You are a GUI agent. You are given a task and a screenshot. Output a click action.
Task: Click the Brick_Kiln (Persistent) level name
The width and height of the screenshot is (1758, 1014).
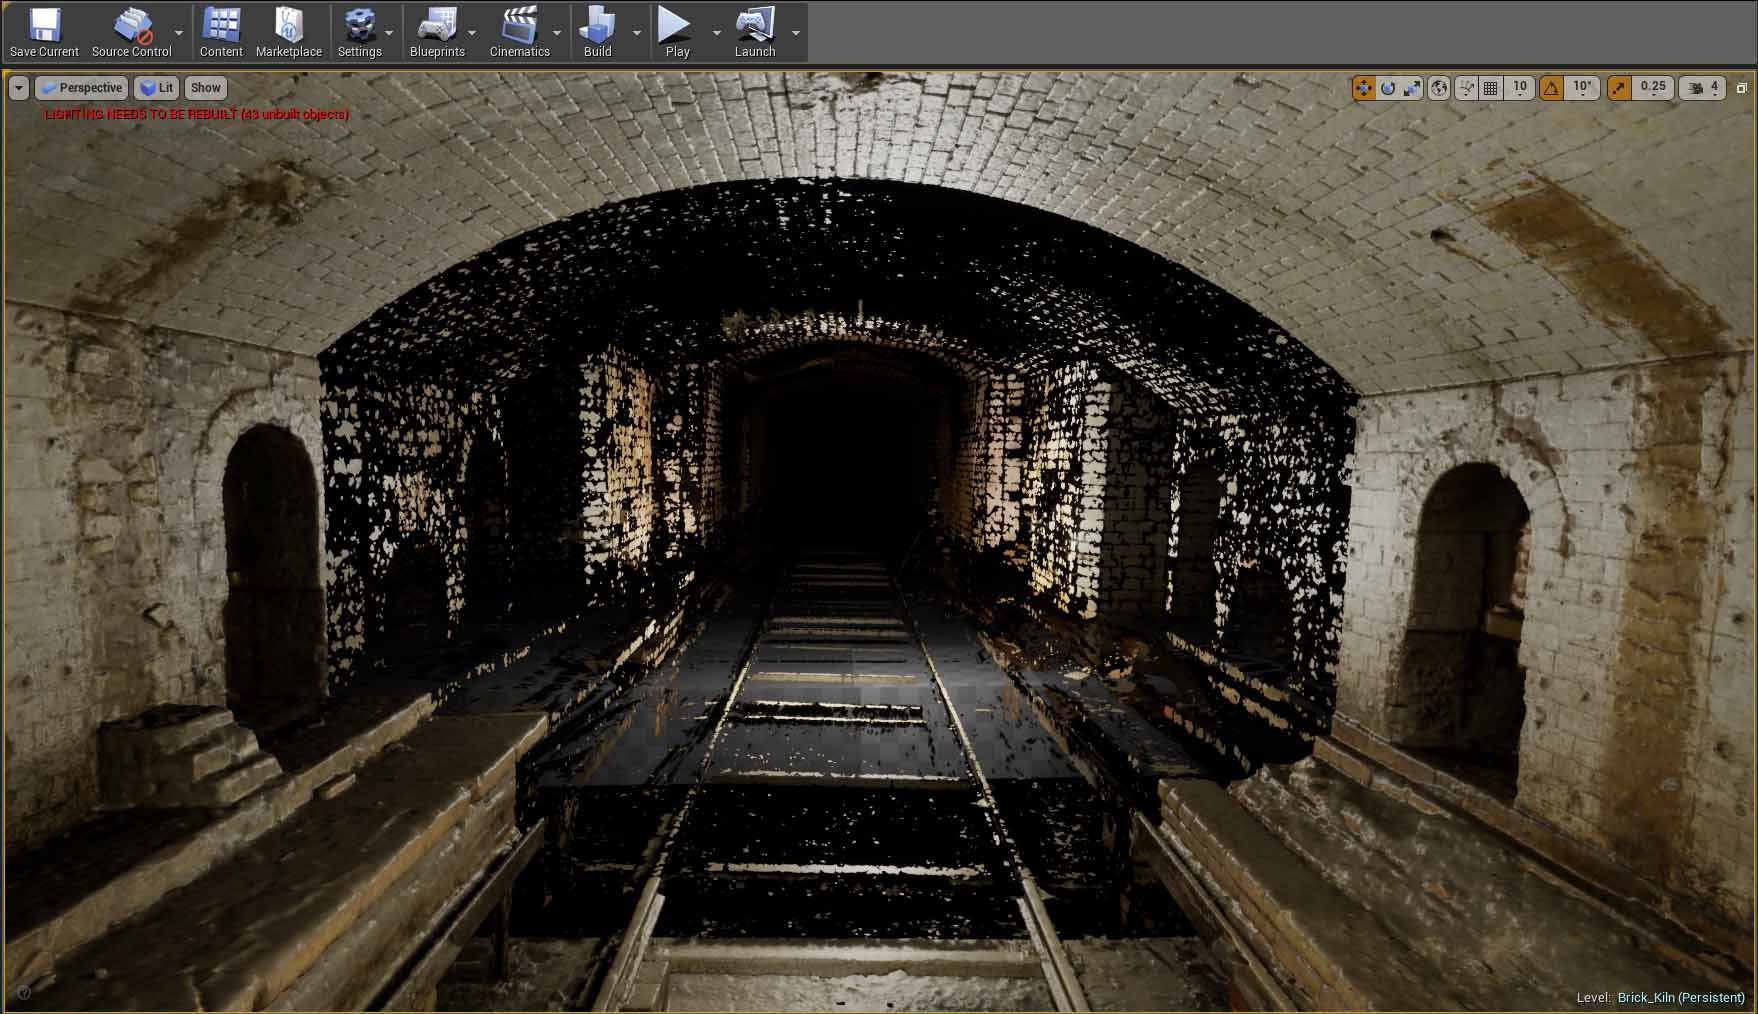tap(1681, 997)
